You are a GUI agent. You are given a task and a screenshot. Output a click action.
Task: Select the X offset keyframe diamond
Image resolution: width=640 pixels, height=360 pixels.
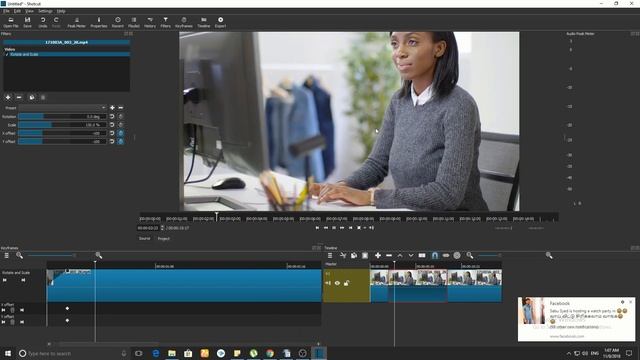(67, 309)
